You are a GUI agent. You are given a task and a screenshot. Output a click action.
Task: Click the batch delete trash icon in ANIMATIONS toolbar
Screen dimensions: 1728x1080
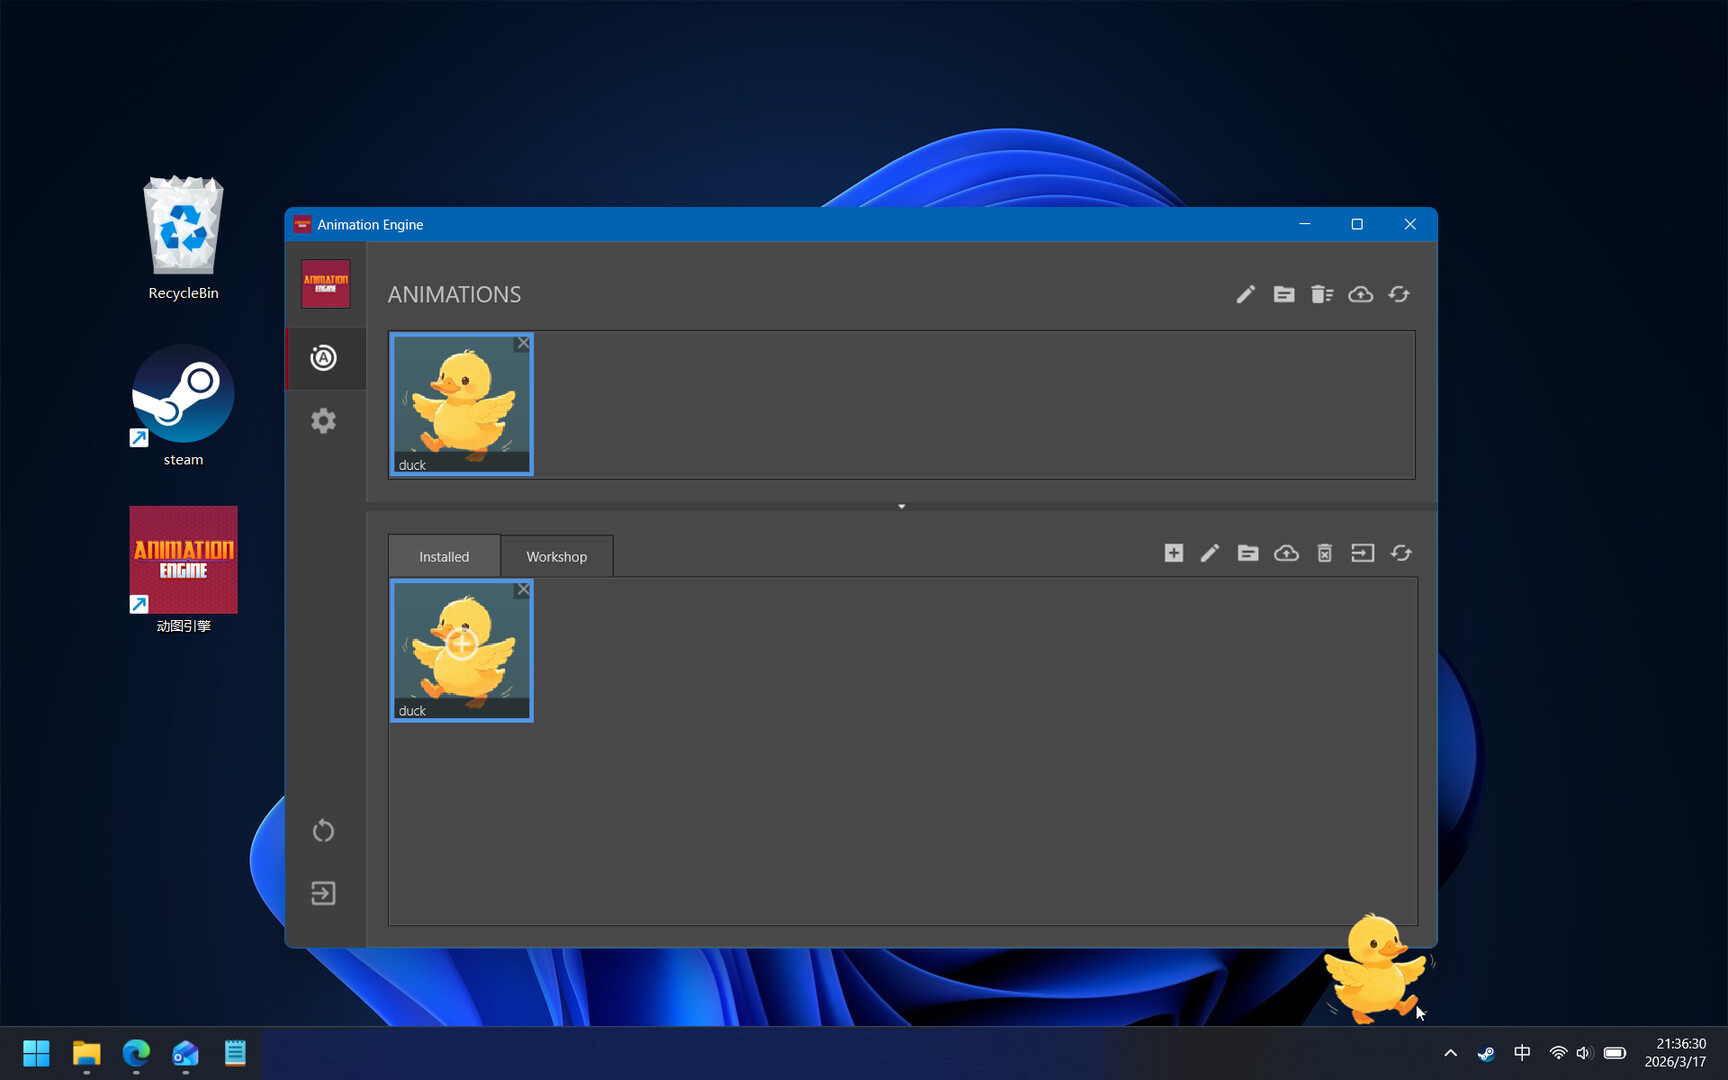click(x=1322, y=294)
